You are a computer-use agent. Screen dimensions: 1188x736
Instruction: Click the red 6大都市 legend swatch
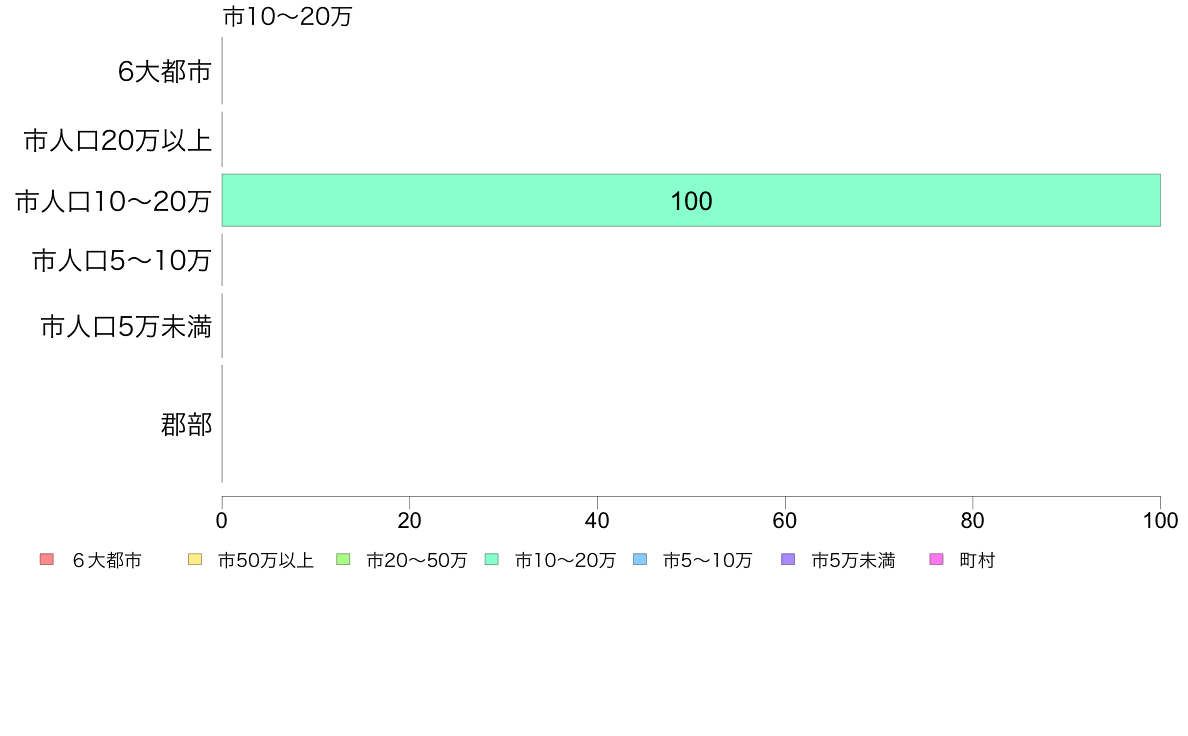[47, 559]
